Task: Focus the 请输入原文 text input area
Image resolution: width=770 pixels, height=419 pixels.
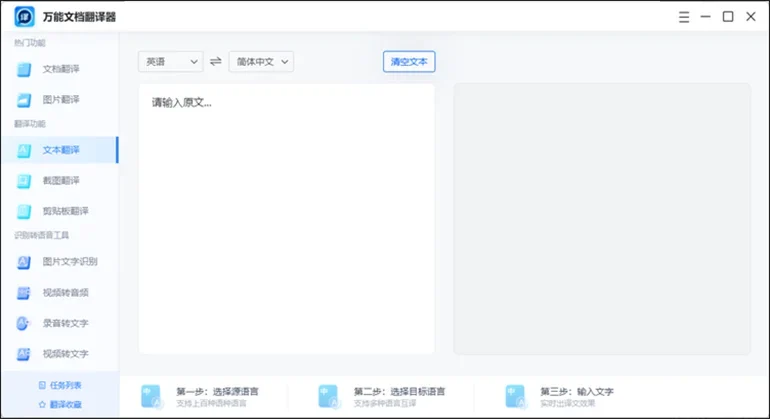Action: click(286, 219)
